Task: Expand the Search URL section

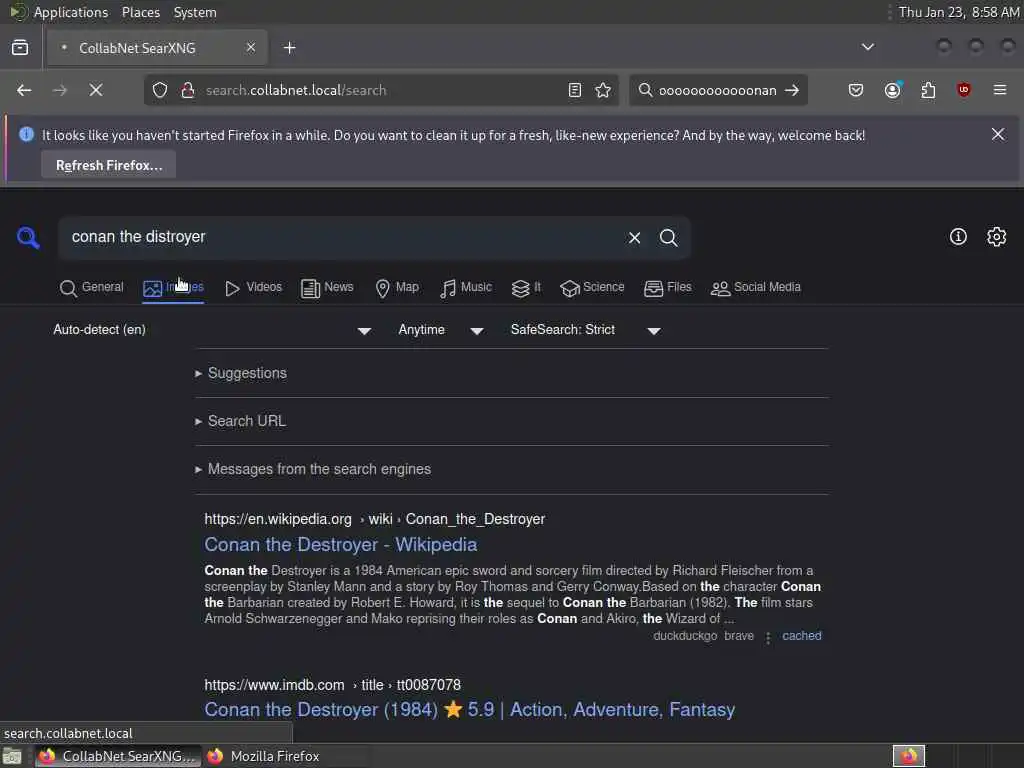Action: coord(240,421)
